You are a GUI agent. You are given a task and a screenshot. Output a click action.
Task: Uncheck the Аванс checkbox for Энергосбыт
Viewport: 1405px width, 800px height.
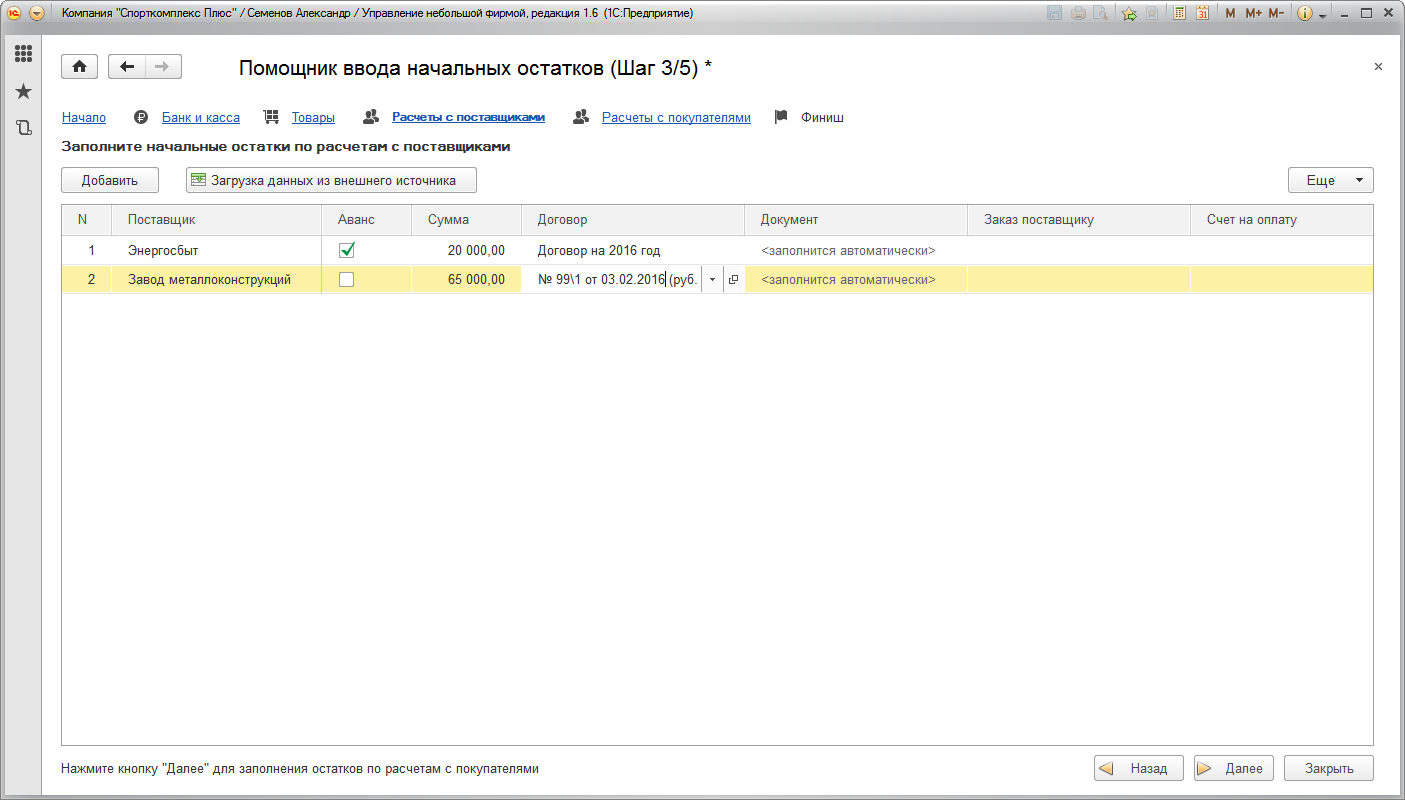coord(347,251)
